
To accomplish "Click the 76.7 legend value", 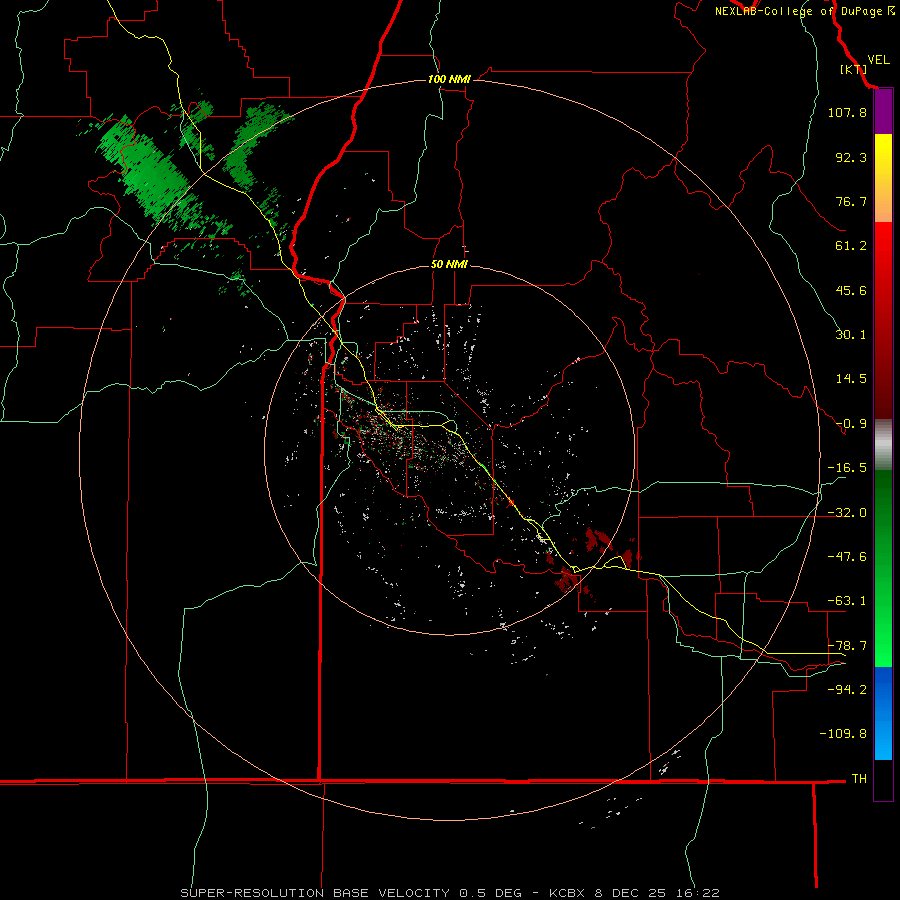I will 851,201.
